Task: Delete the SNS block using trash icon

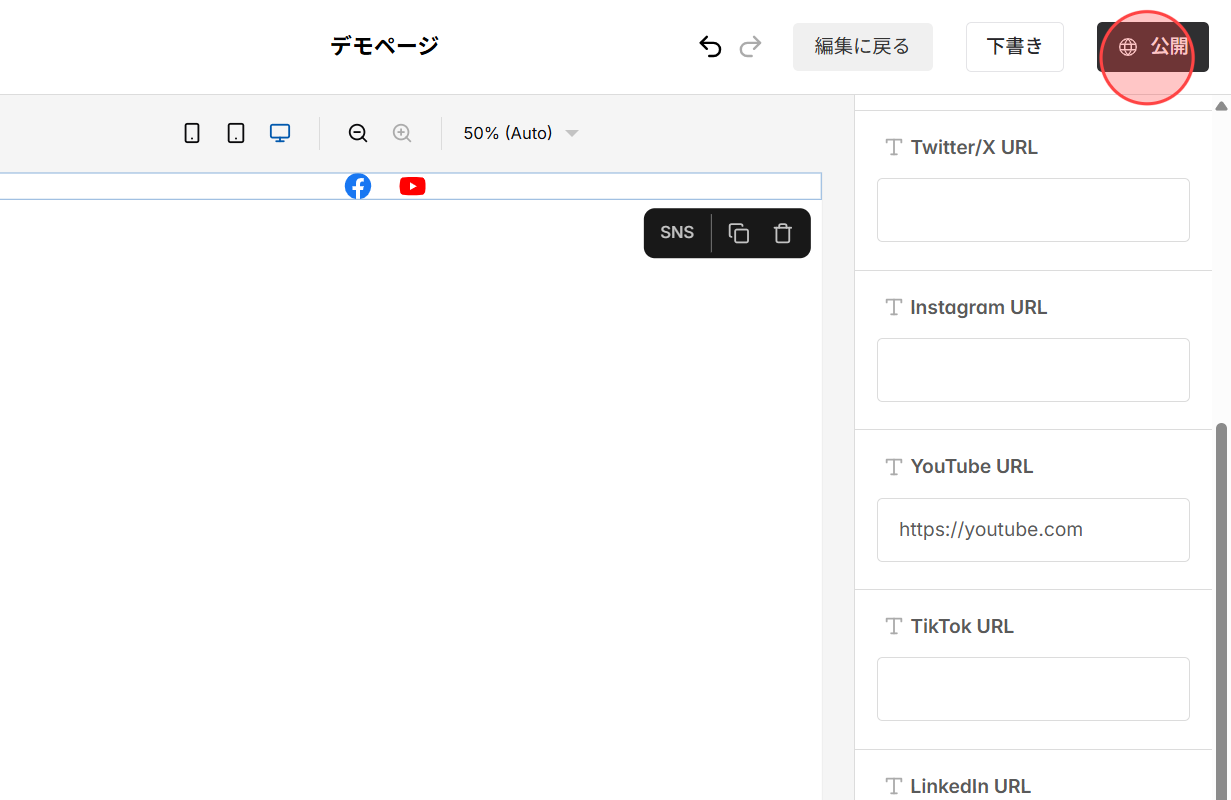Action: pos(782,232)
